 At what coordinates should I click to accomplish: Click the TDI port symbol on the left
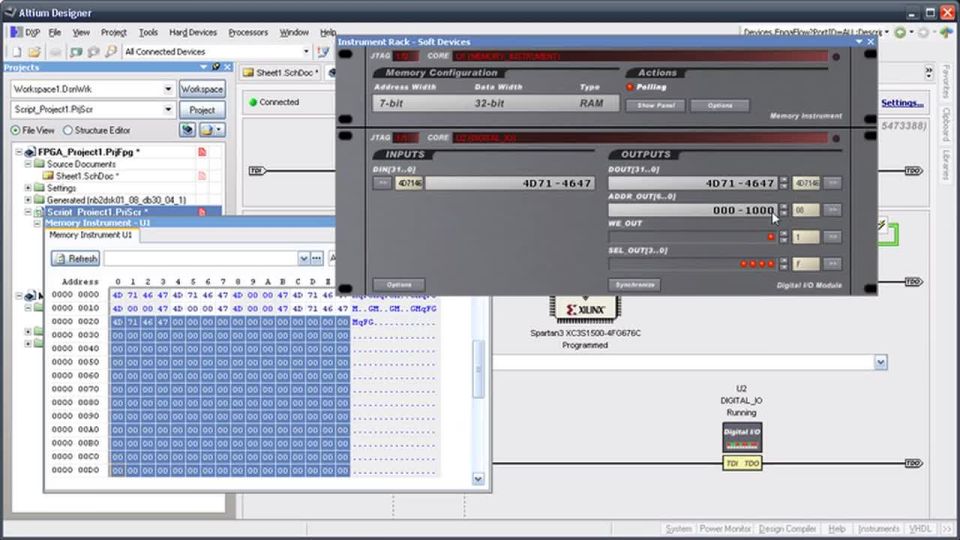257,170
